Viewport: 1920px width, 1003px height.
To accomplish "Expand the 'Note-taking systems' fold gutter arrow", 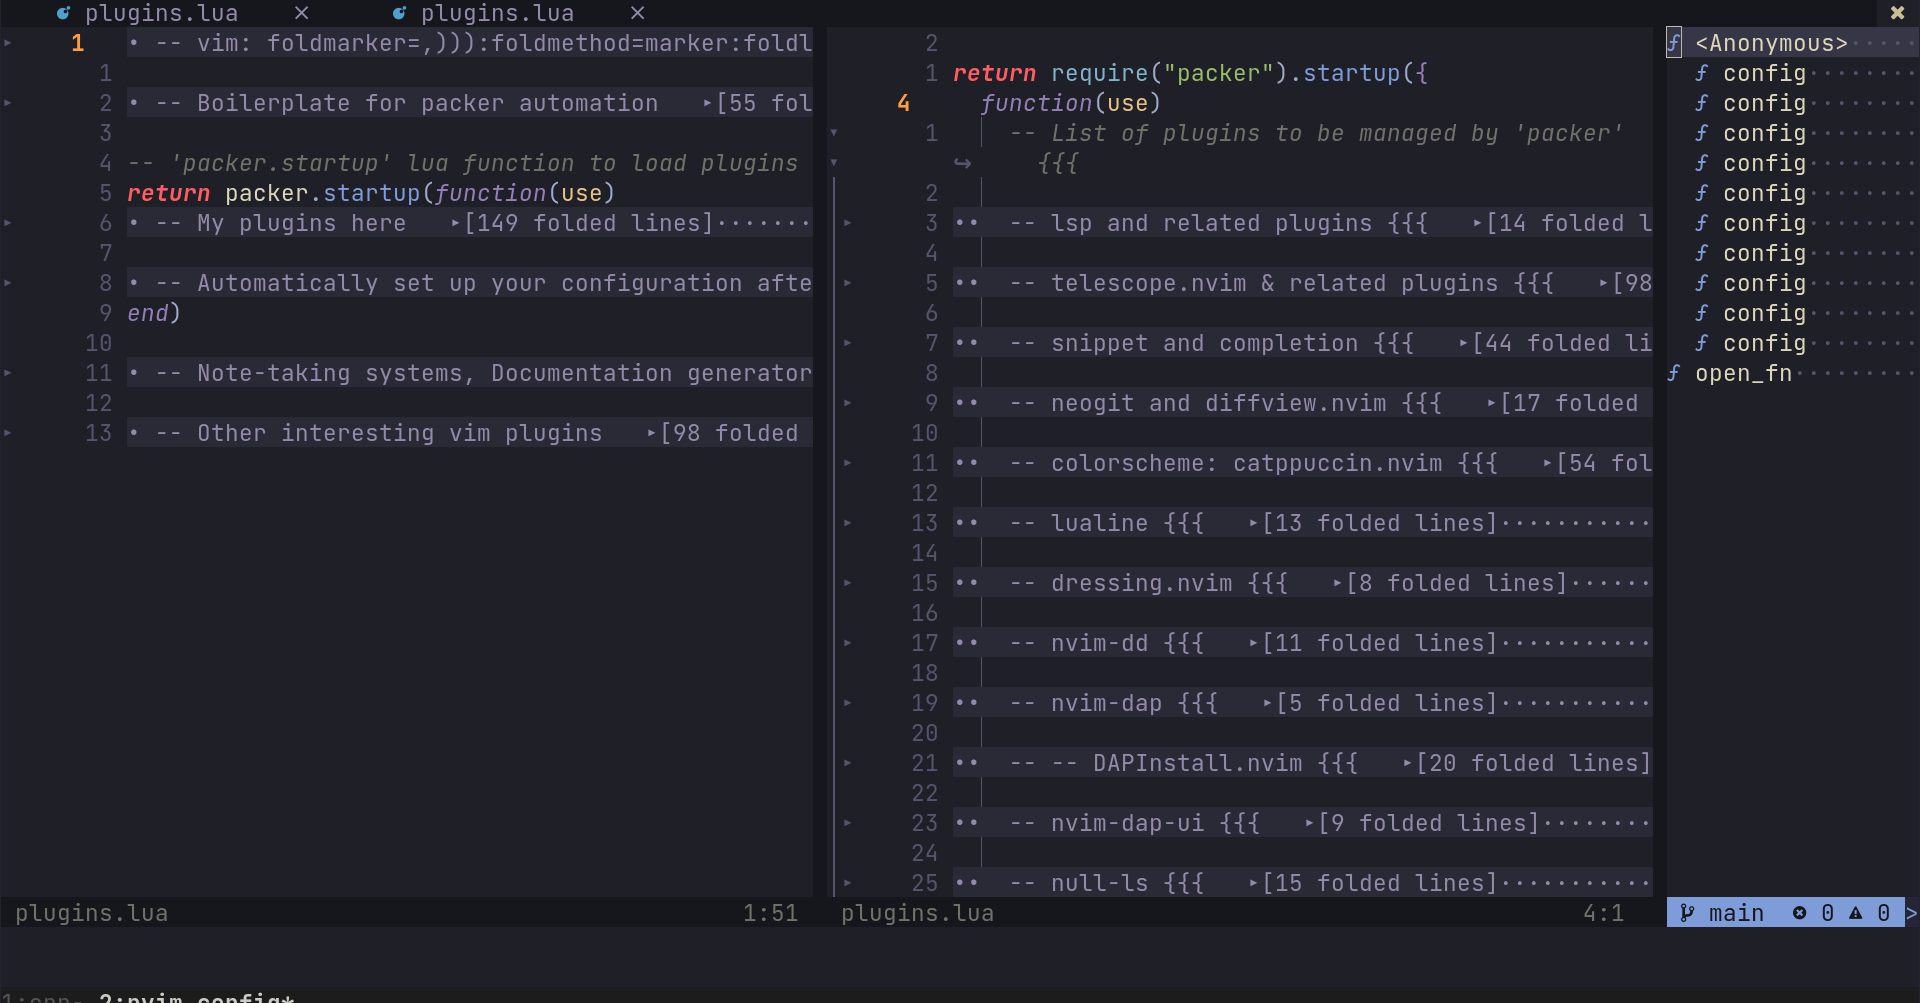I will tap(8, 373).
